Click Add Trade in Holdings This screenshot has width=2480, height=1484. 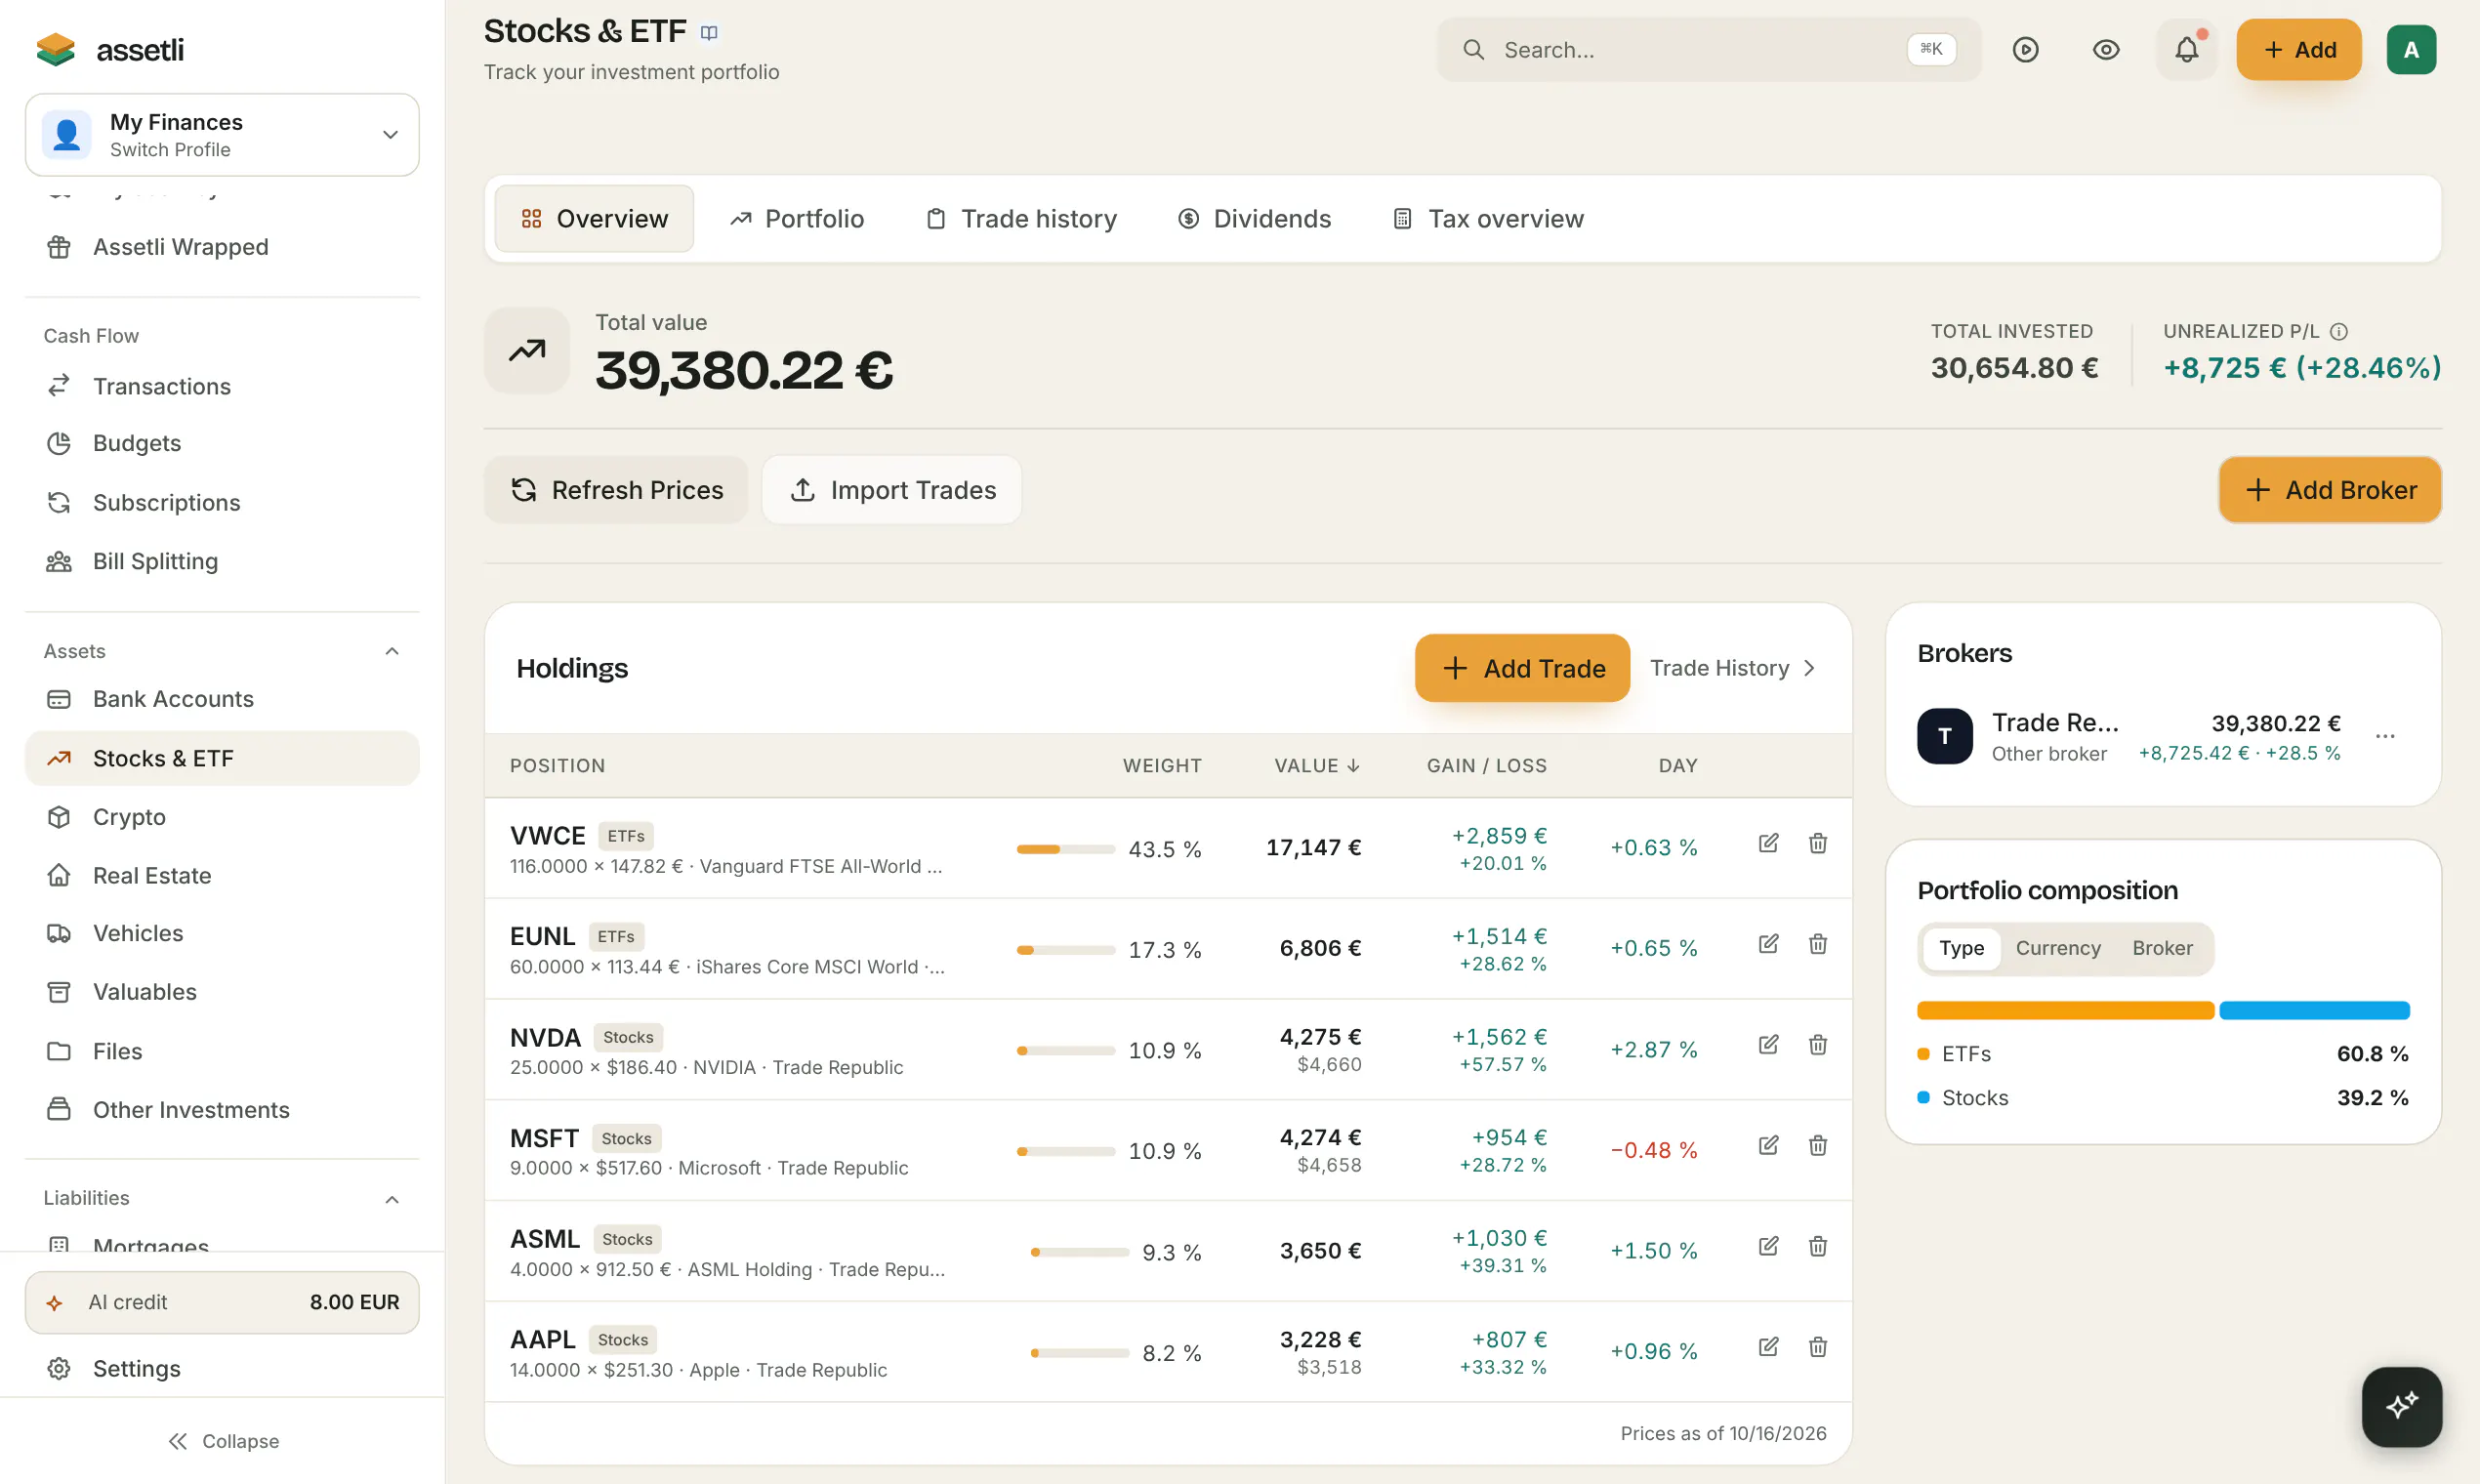(x=1522, y=668)
